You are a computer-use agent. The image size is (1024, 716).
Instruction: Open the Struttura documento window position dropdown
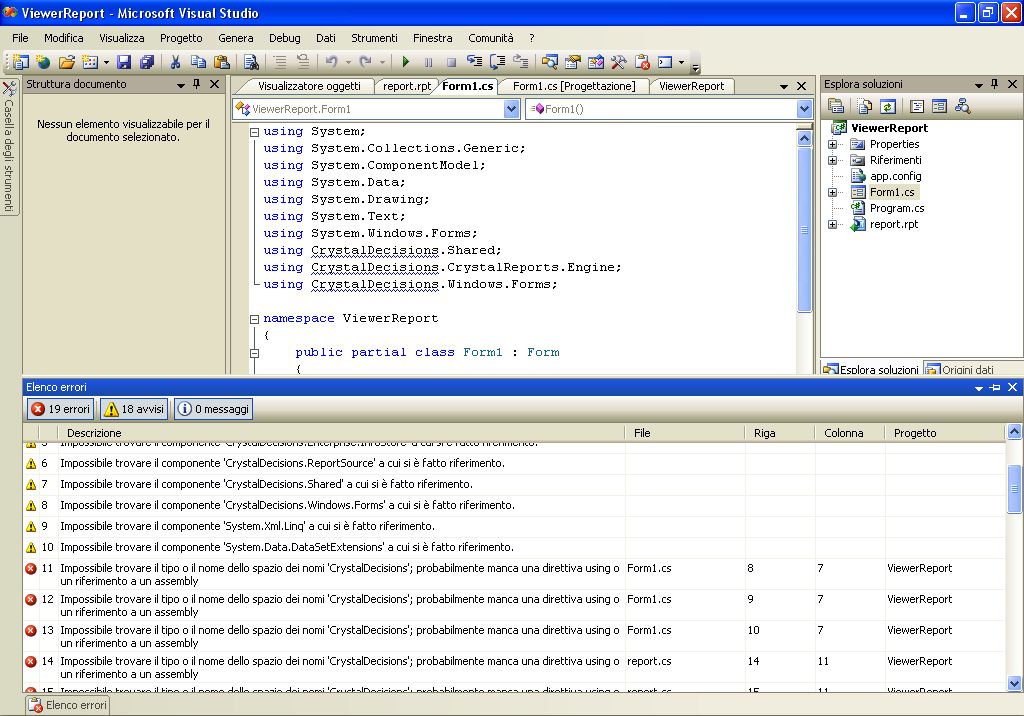click(x=181, y=85)
